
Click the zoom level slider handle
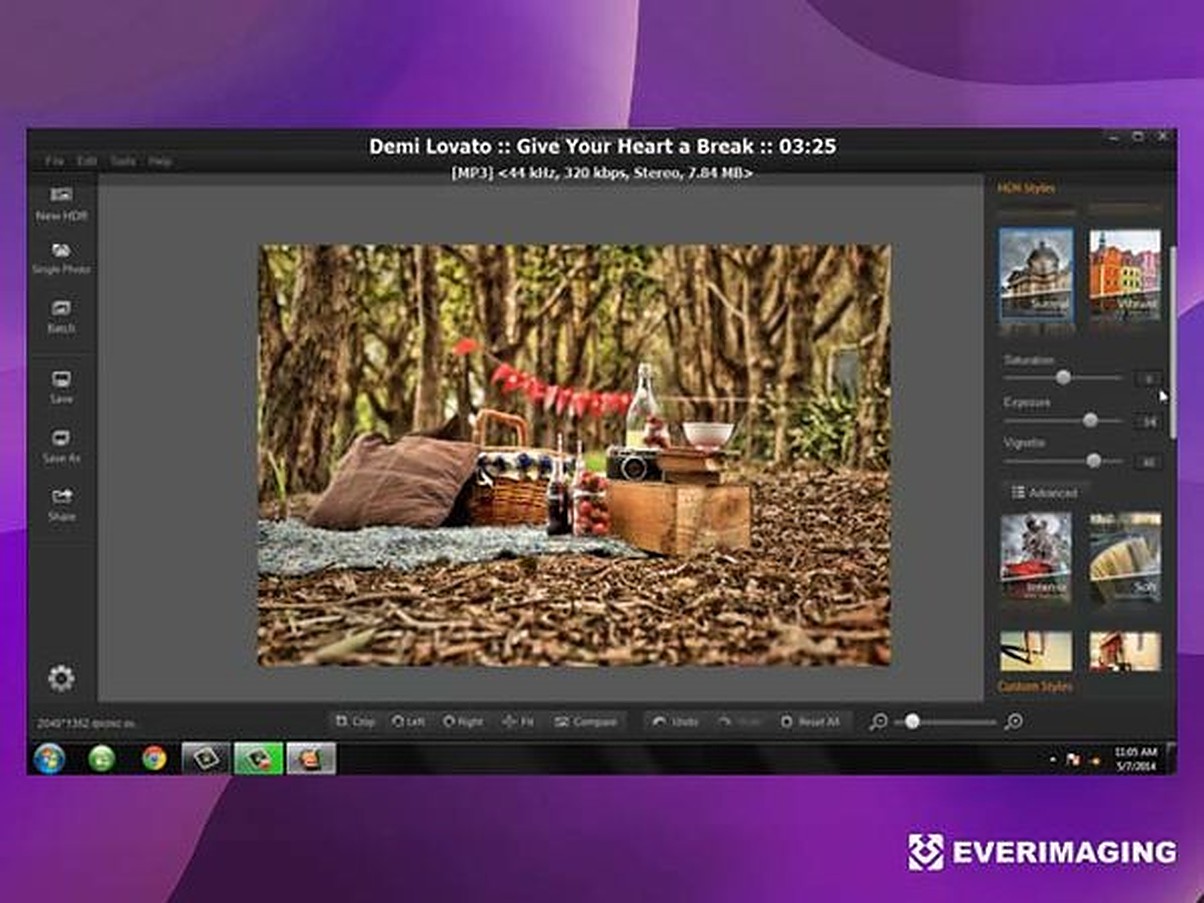(911, 721)
